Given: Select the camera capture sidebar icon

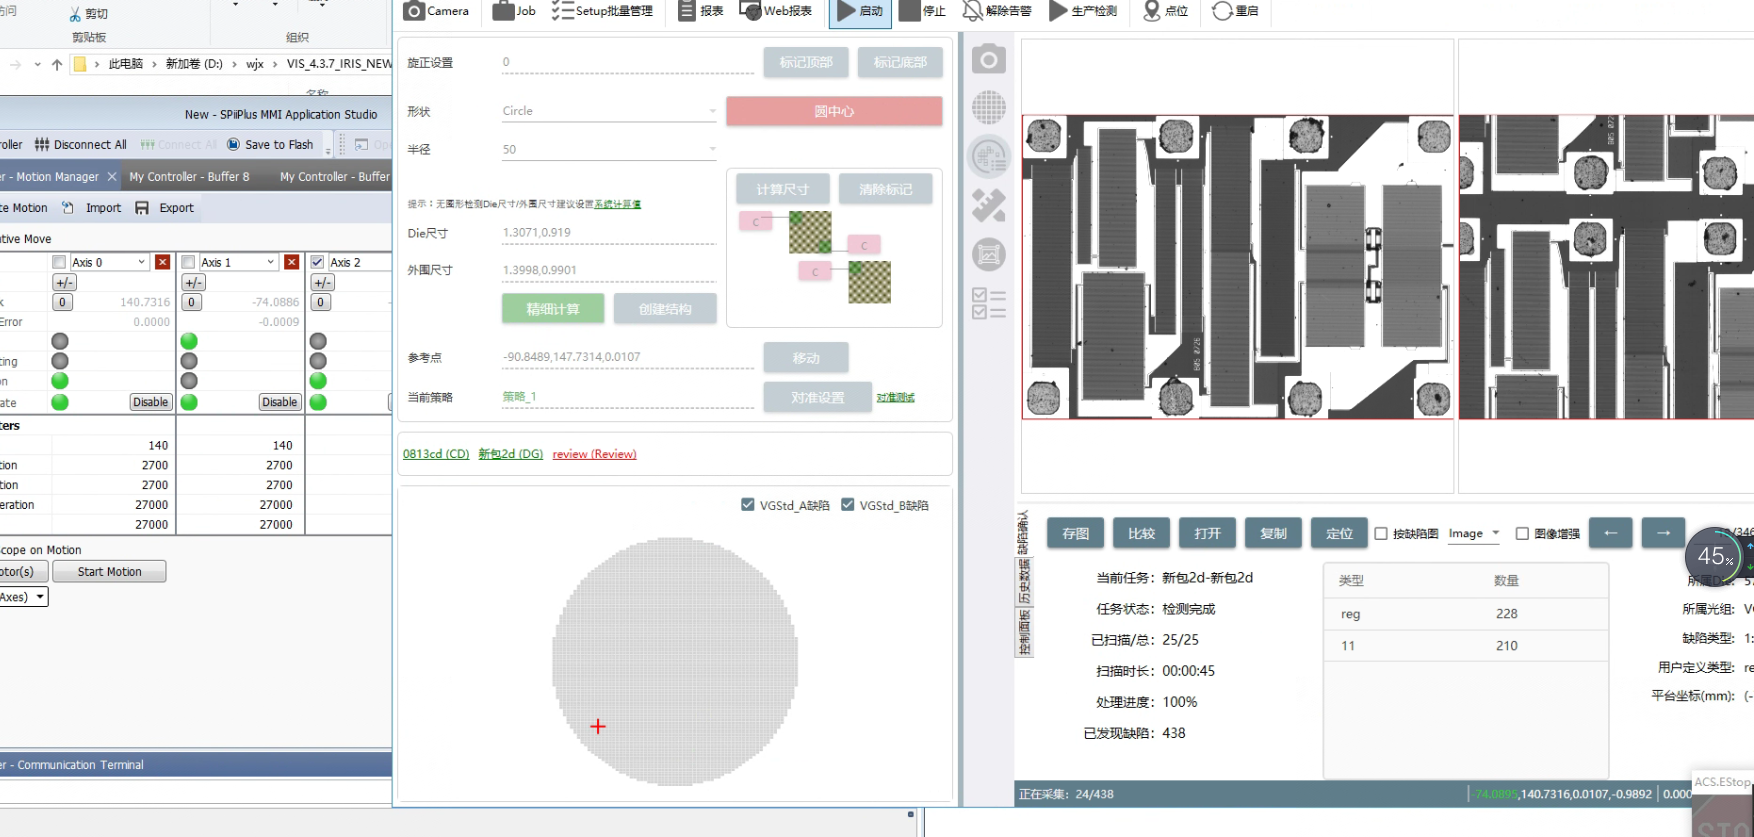Looking at the screenshot, I should coord(989,60).
